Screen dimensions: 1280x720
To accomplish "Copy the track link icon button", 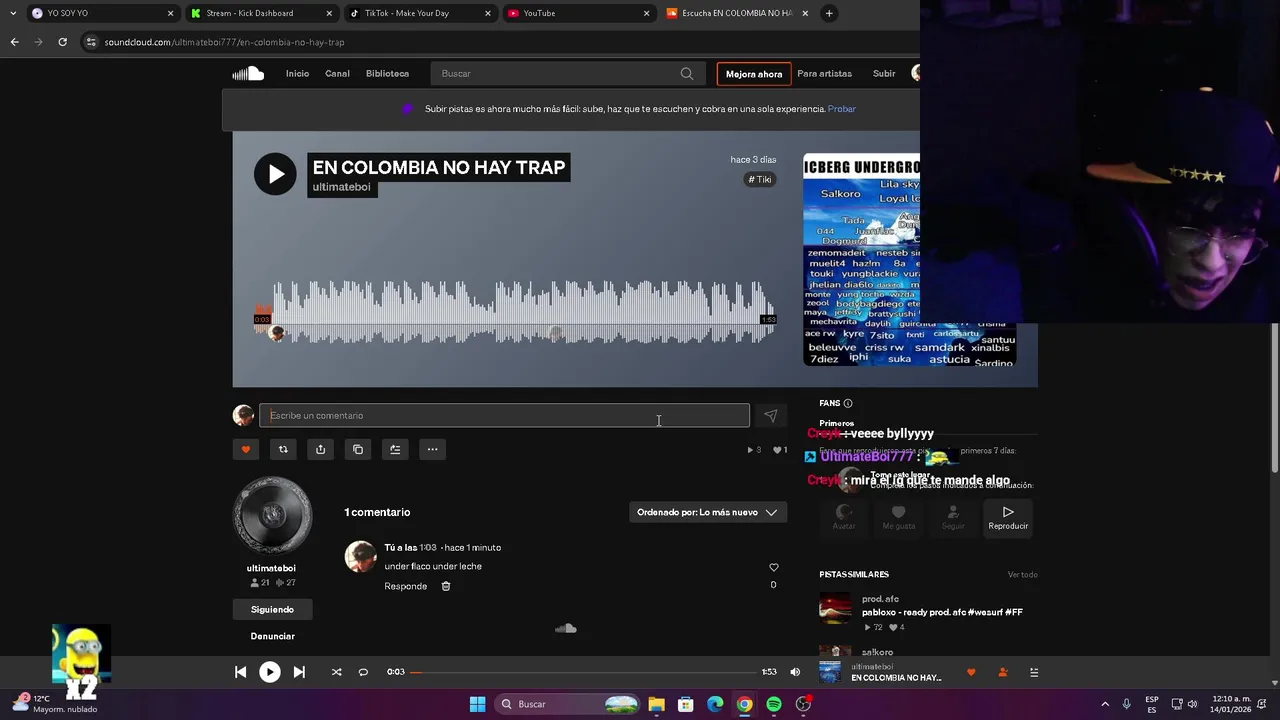I will point(358,449).
